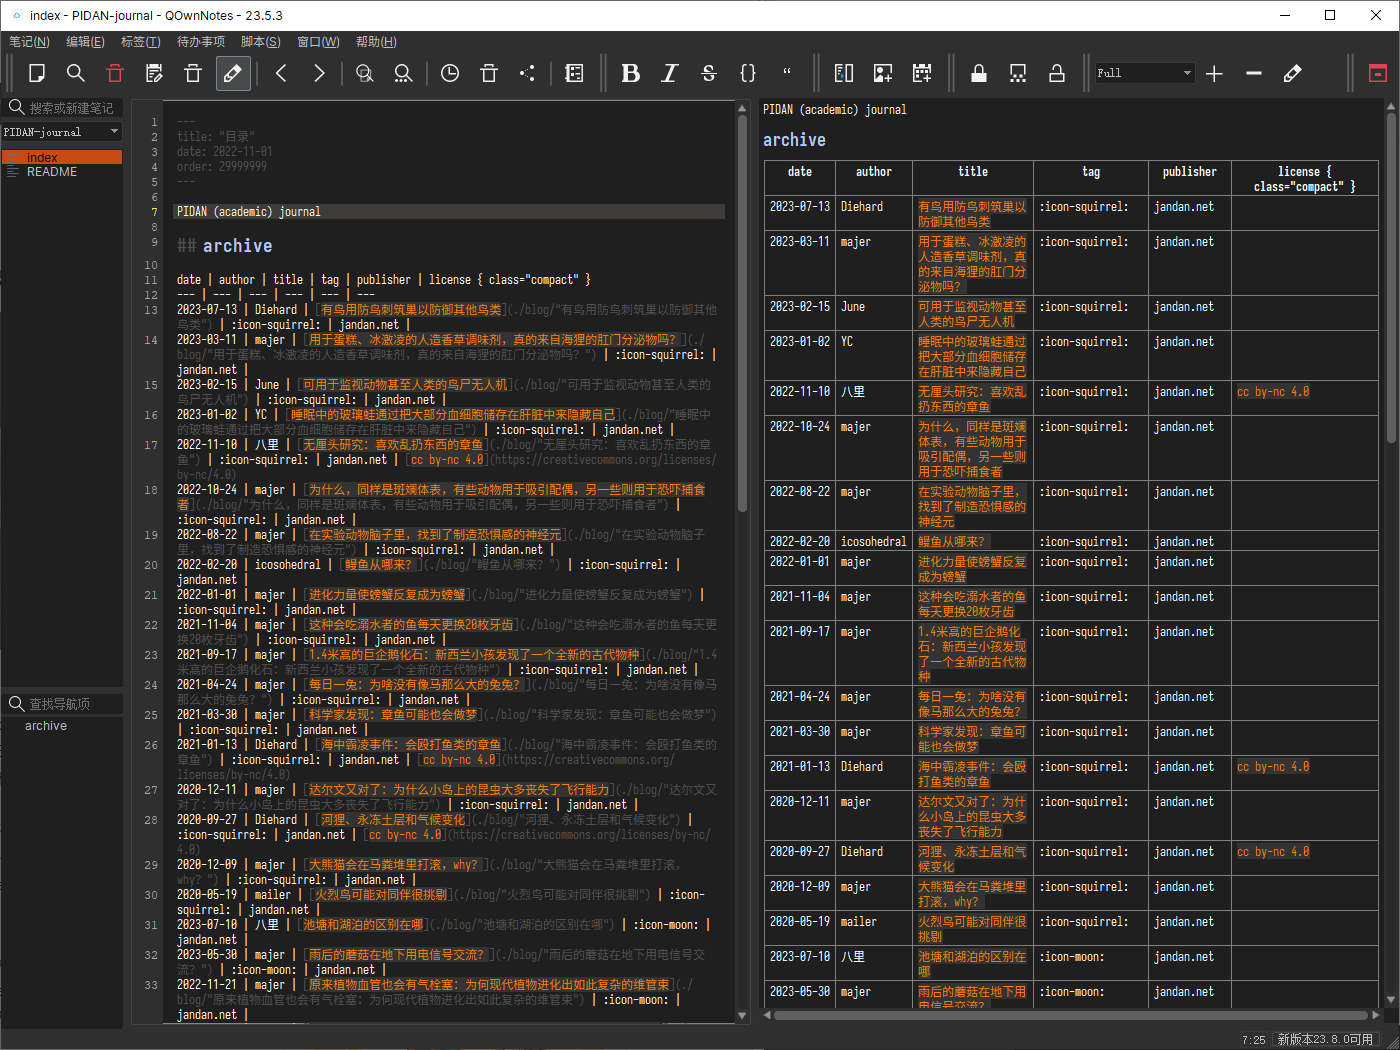Image resolution: width=1400 pixels, height=1050 pixels.
Task: Decrypt note with open padlock icon
Action: 1057,73
